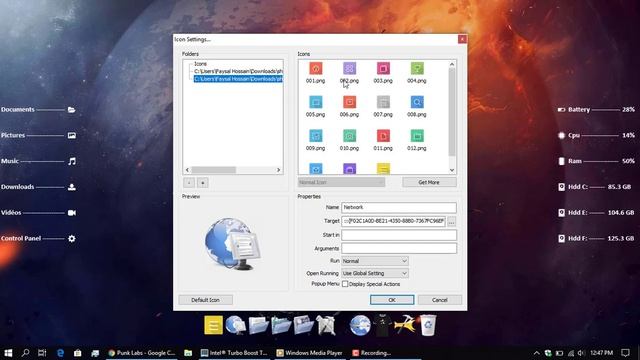Image resolution: width=640 pixels, height=360 pixels.
Task: Open Videos camera shortcut icon
Action: (x=71, y=213)
